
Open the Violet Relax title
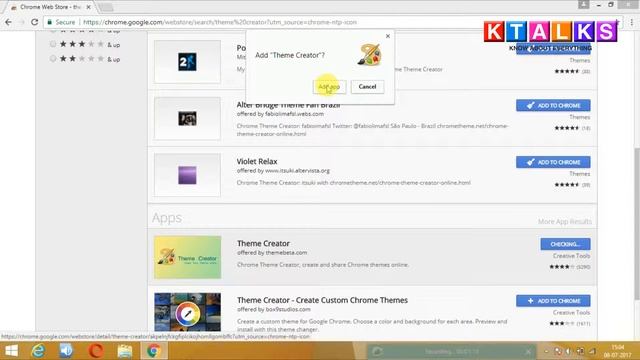[257, 162]
